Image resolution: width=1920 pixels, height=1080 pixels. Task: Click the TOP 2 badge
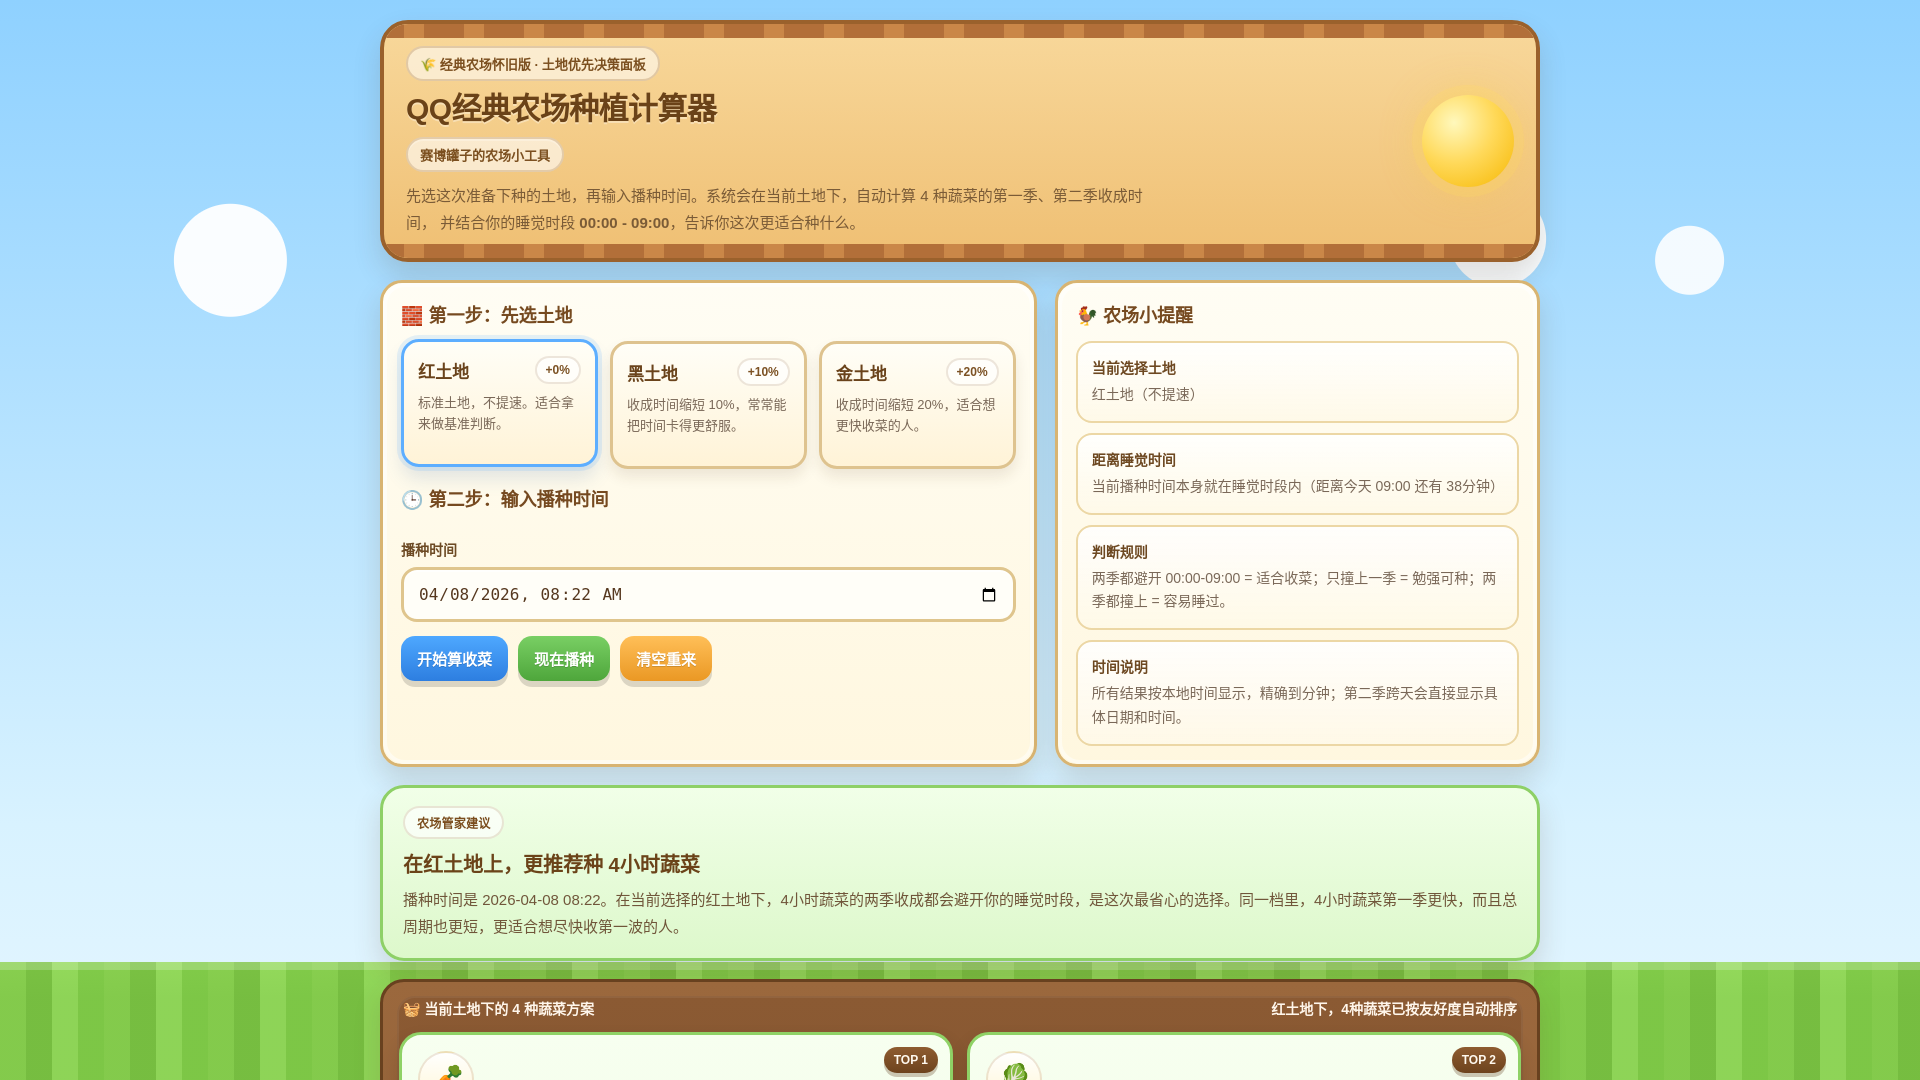point(1479,1060)
